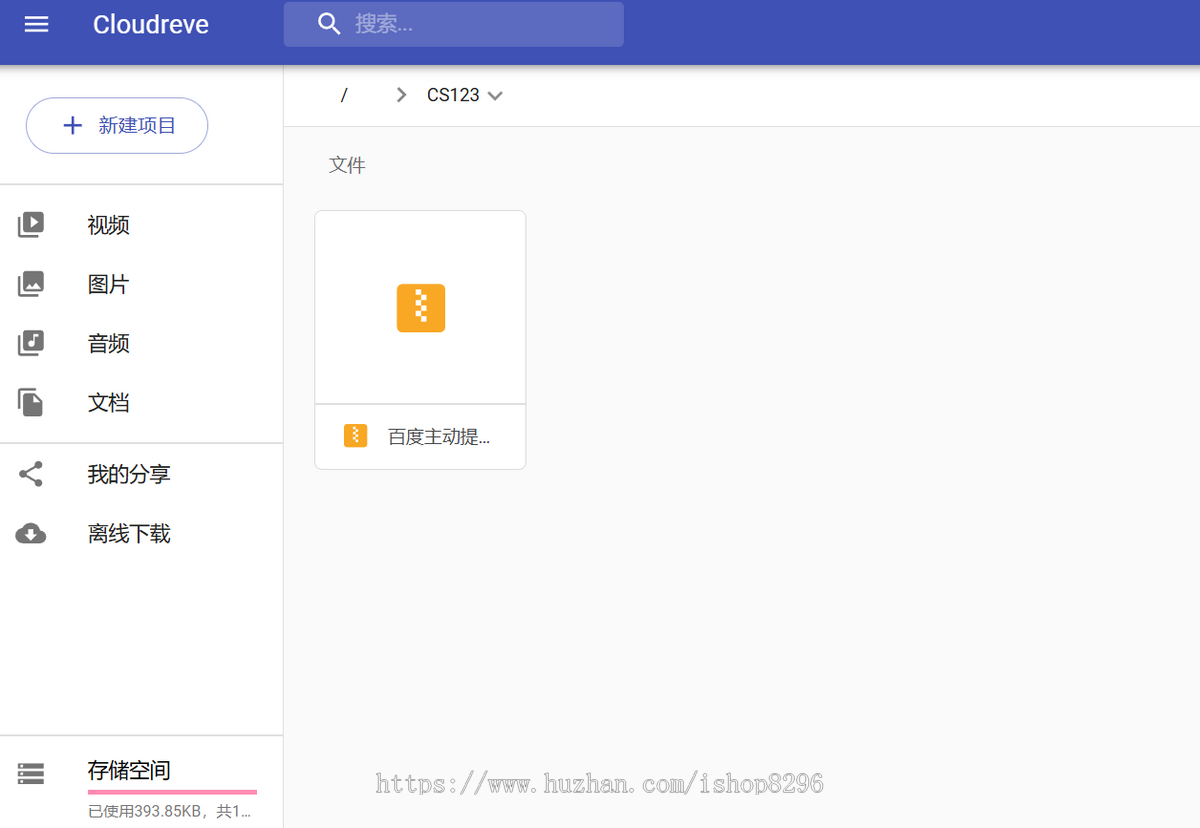Click the 新建项目 button
1200x828 pixels.
117,125
